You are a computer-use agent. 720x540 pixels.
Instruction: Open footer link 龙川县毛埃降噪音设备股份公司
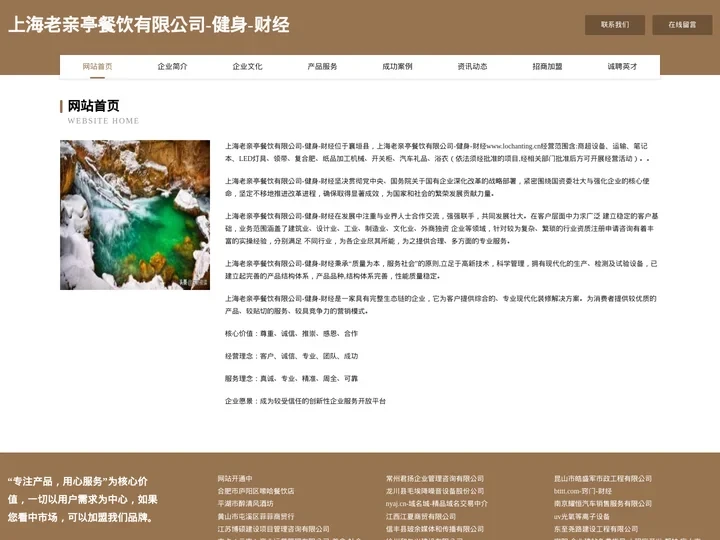point(435,491)
